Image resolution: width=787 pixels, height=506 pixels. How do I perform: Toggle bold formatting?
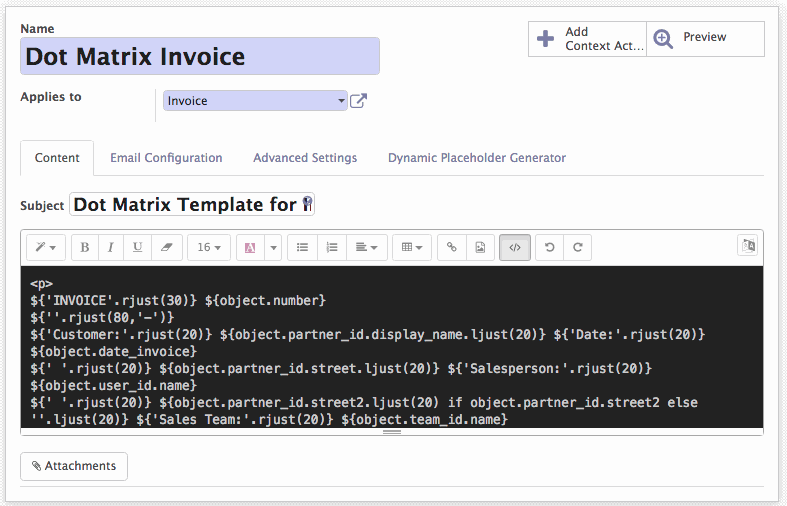85,247
